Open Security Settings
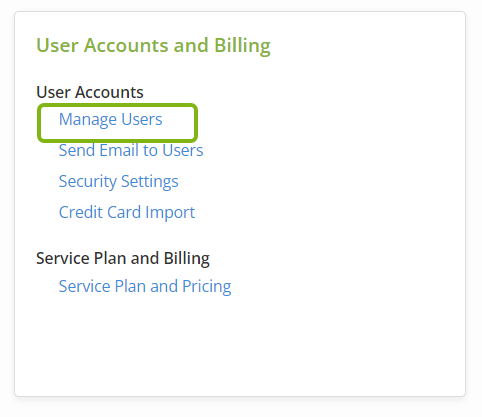 pos(119,182)
